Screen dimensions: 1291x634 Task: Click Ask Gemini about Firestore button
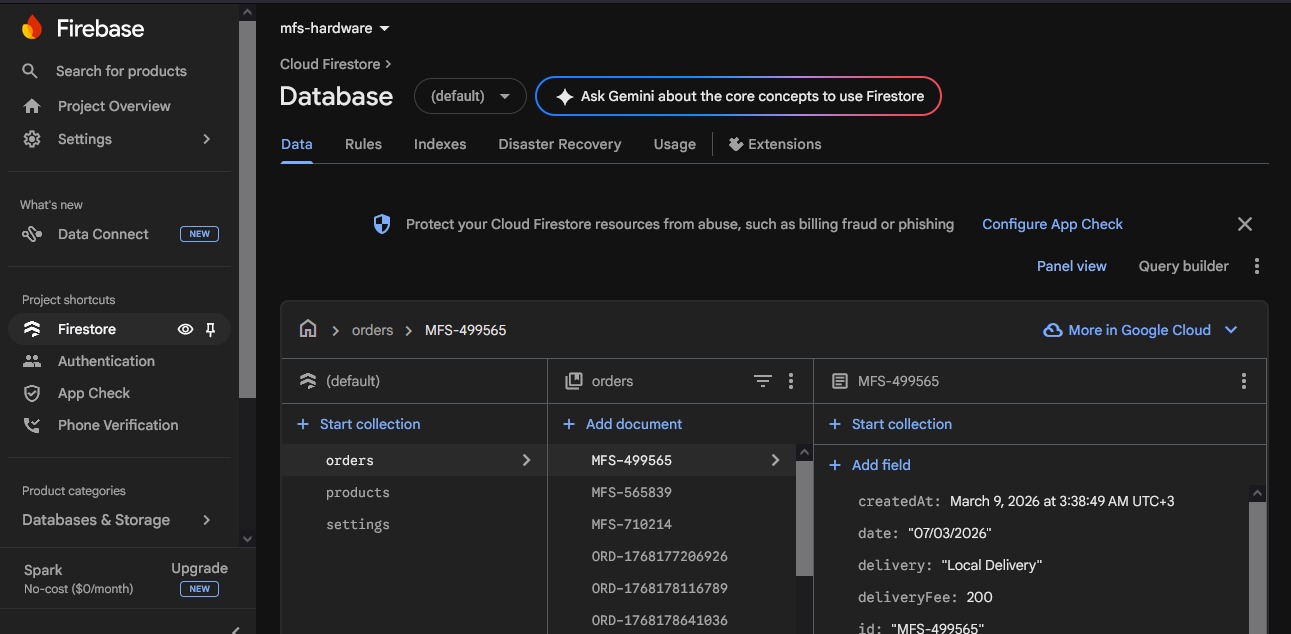click(x=738, y=97)
